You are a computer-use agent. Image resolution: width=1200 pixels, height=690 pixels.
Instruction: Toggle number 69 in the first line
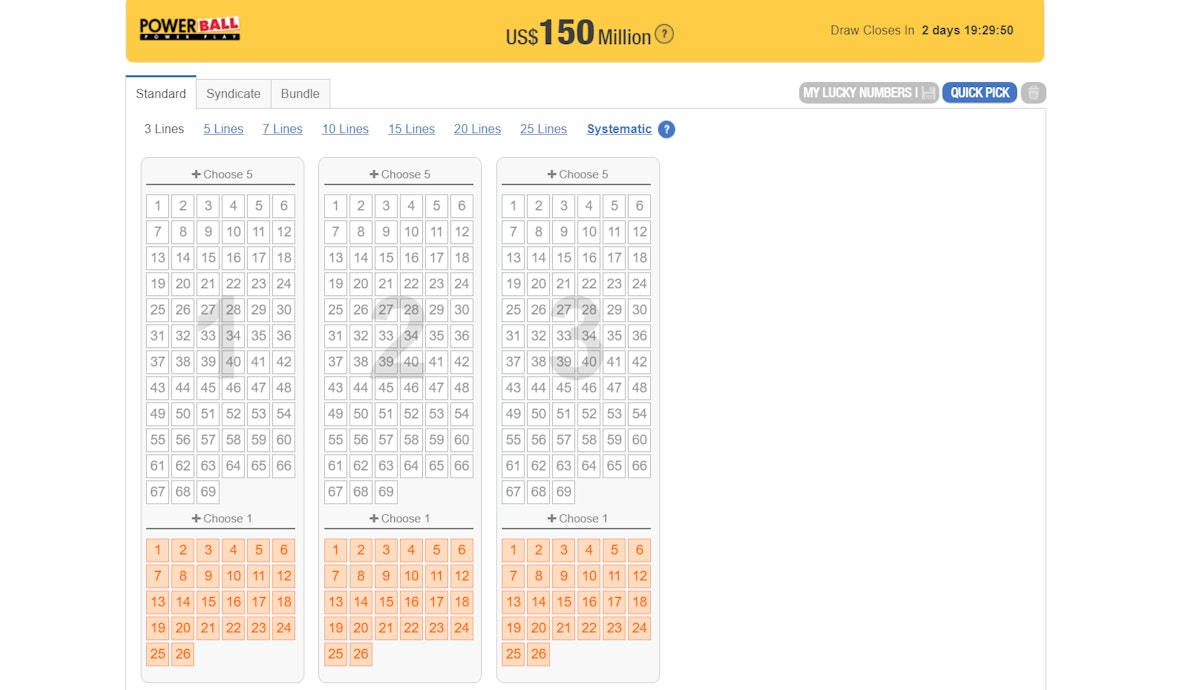coord(208,492)
